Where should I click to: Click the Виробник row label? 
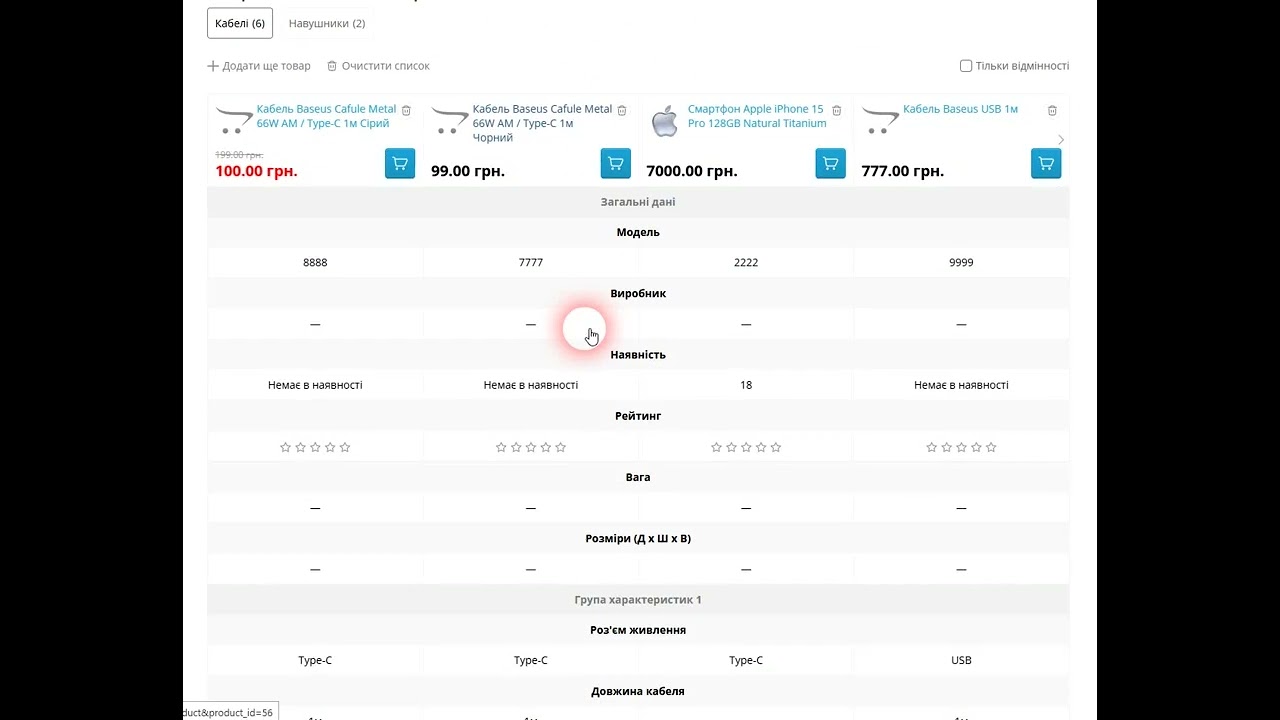coord(638,293)
